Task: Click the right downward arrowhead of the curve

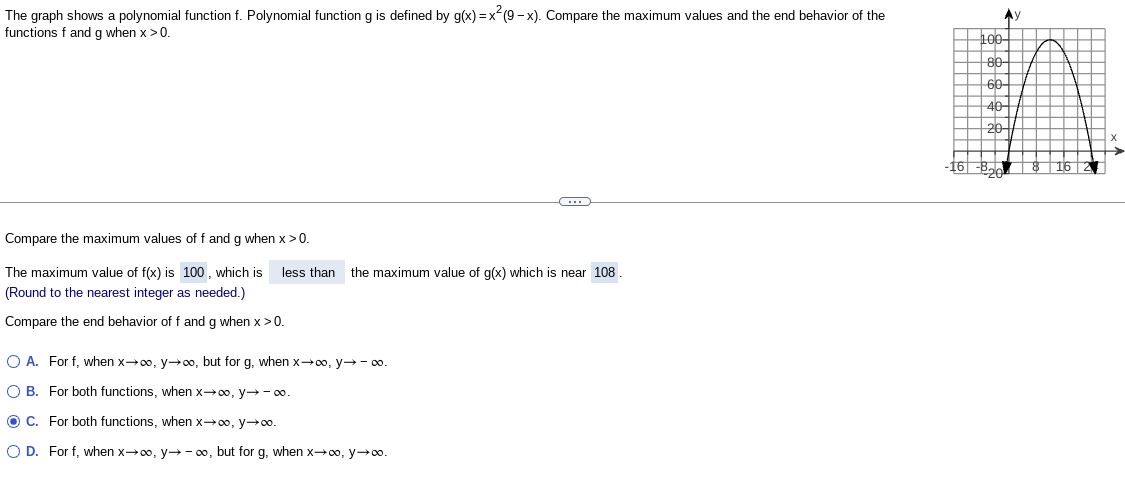Action: [x=1093, y=167]
